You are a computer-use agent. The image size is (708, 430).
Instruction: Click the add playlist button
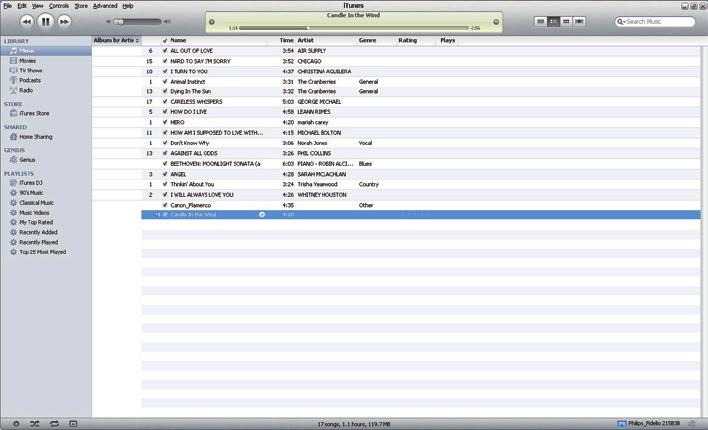pos(16,424)
